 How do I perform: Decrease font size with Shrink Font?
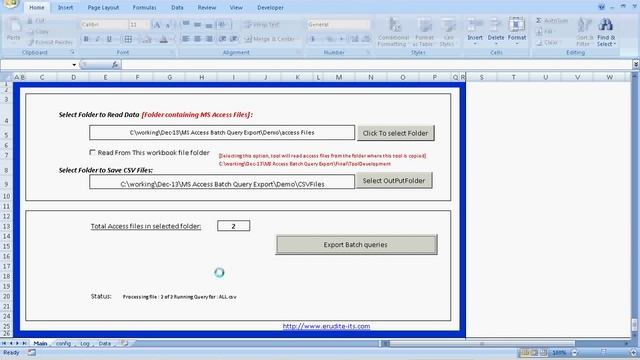click(x=168, y=25)
